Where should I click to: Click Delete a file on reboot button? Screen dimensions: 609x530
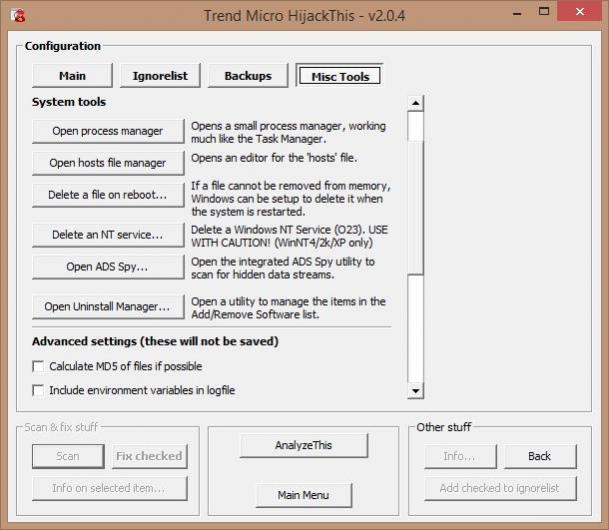click(x=108, y=195)
